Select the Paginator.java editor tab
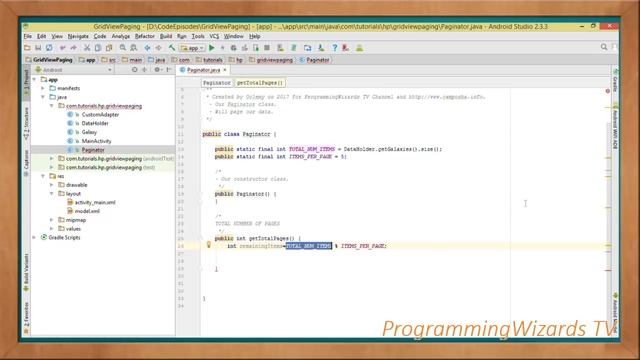 (x=203, y=70)
